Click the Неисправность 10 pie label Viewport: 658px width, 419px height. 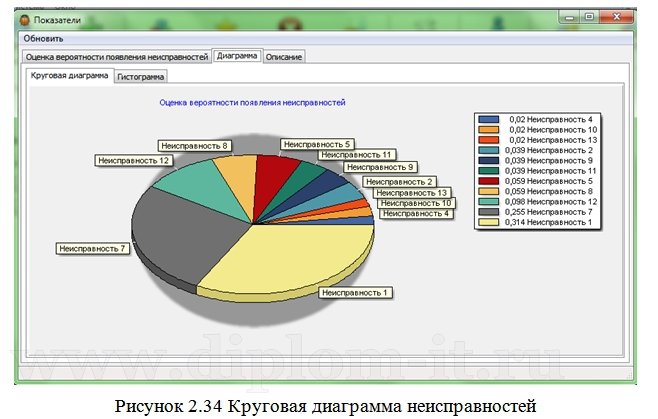point(416,203)
